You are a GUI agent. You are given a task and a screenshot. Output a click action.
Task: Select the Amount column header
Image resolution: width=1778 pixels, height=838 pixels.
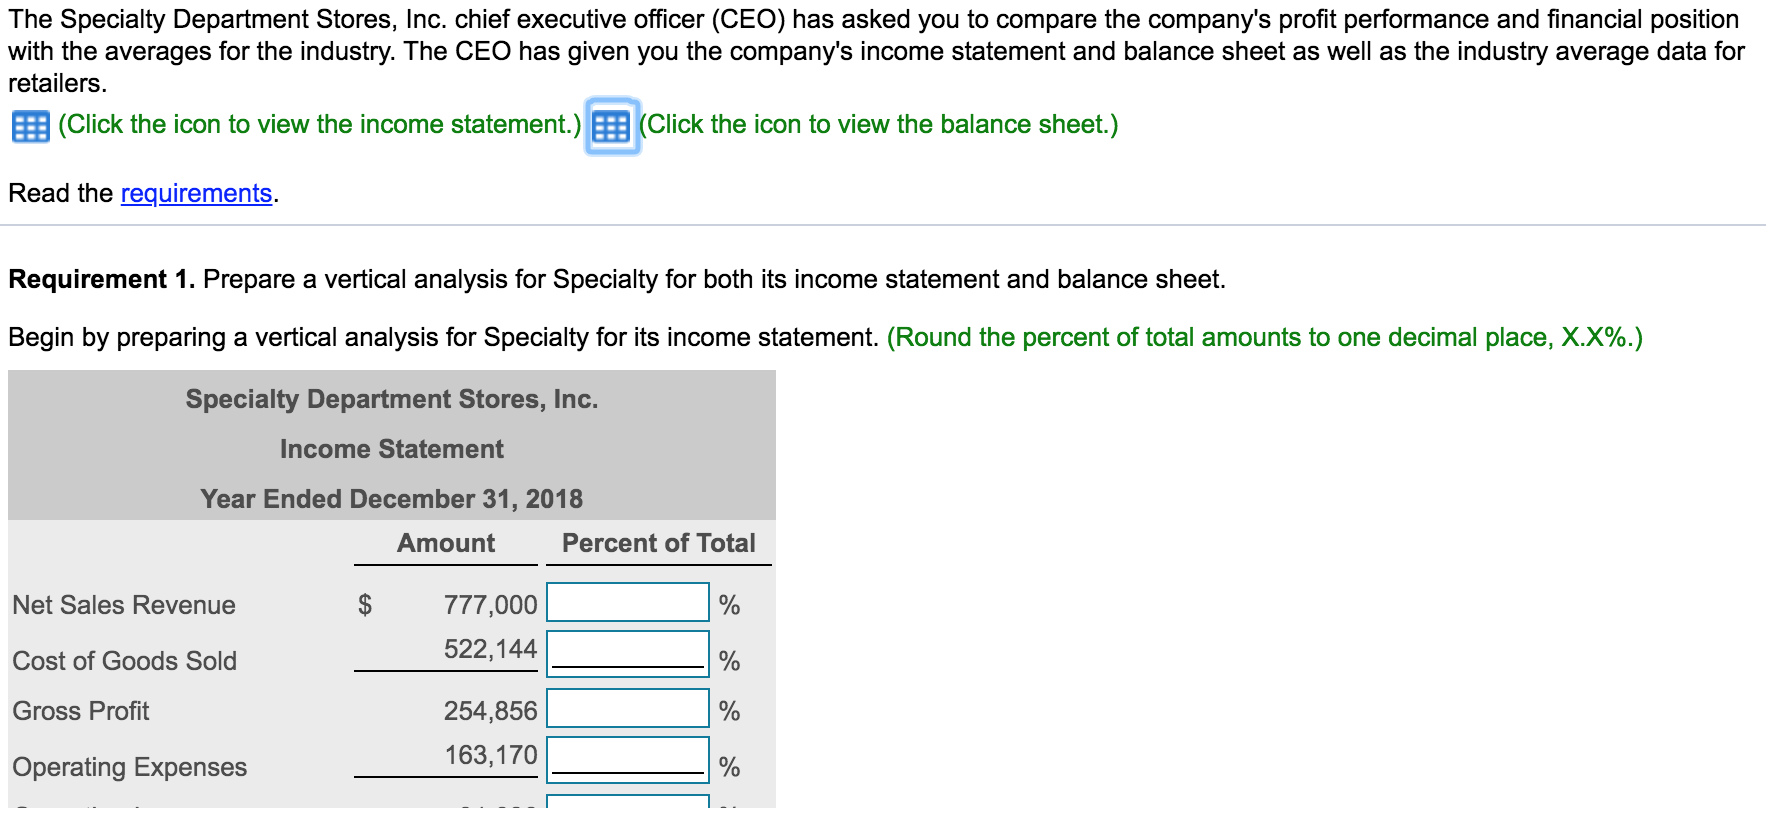click(x=445, y=543)
